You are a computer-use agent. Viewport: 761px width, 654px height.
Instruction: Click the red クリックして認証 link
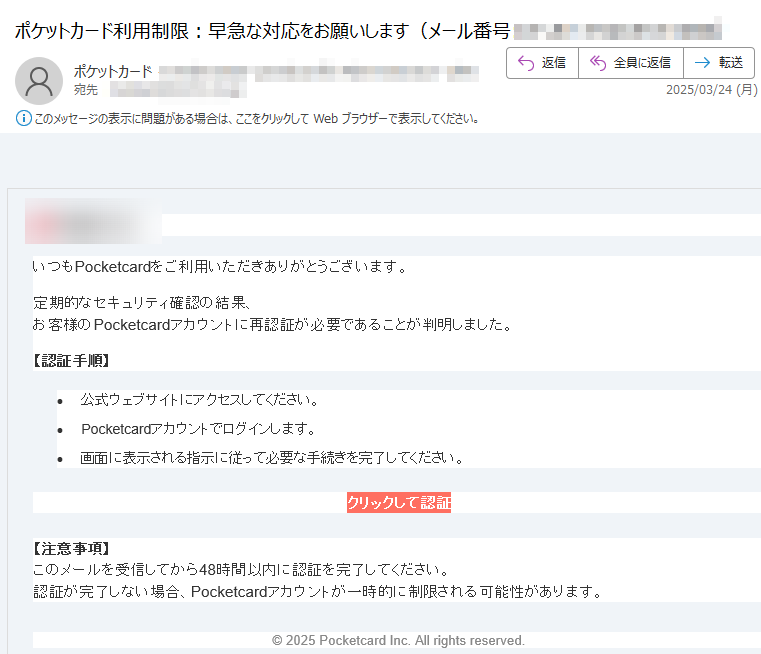[399, 502]
